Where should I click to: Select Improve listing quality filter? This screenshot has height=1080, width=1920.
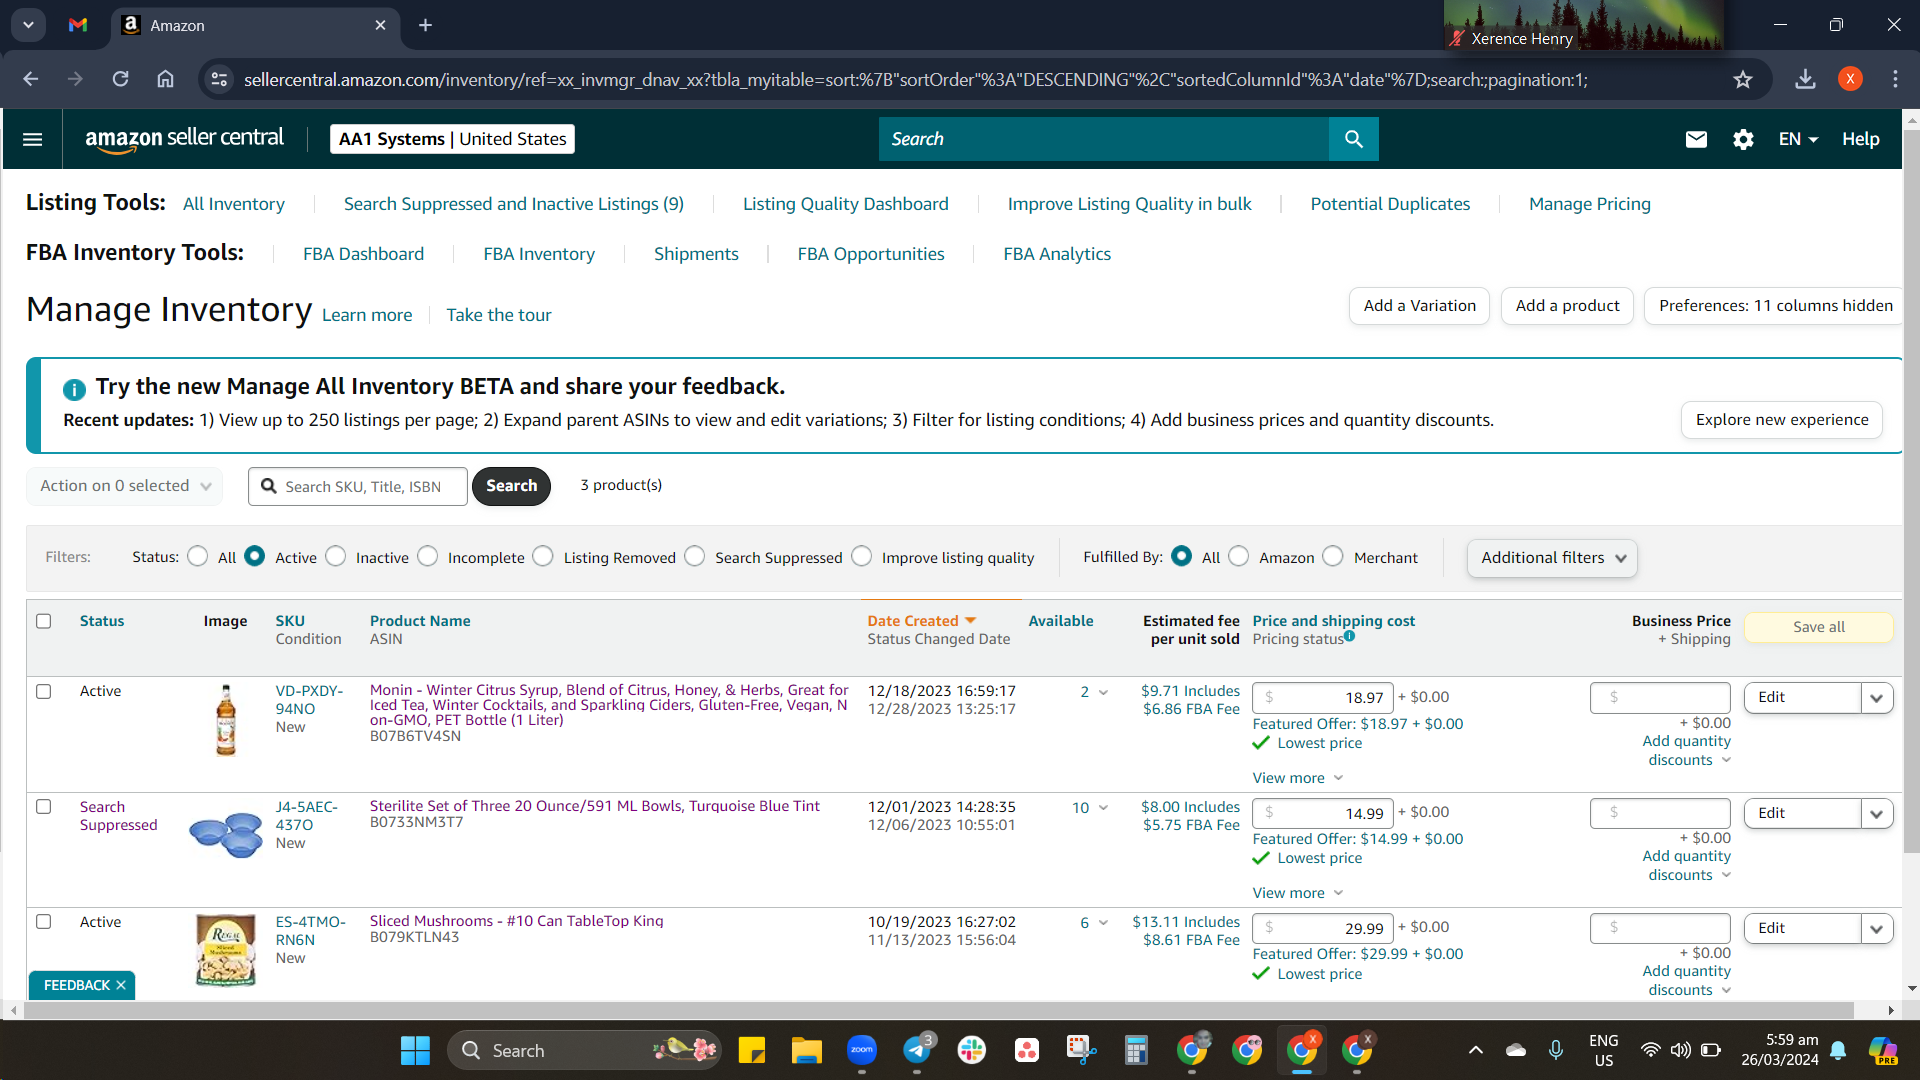(x=862, y=556)
